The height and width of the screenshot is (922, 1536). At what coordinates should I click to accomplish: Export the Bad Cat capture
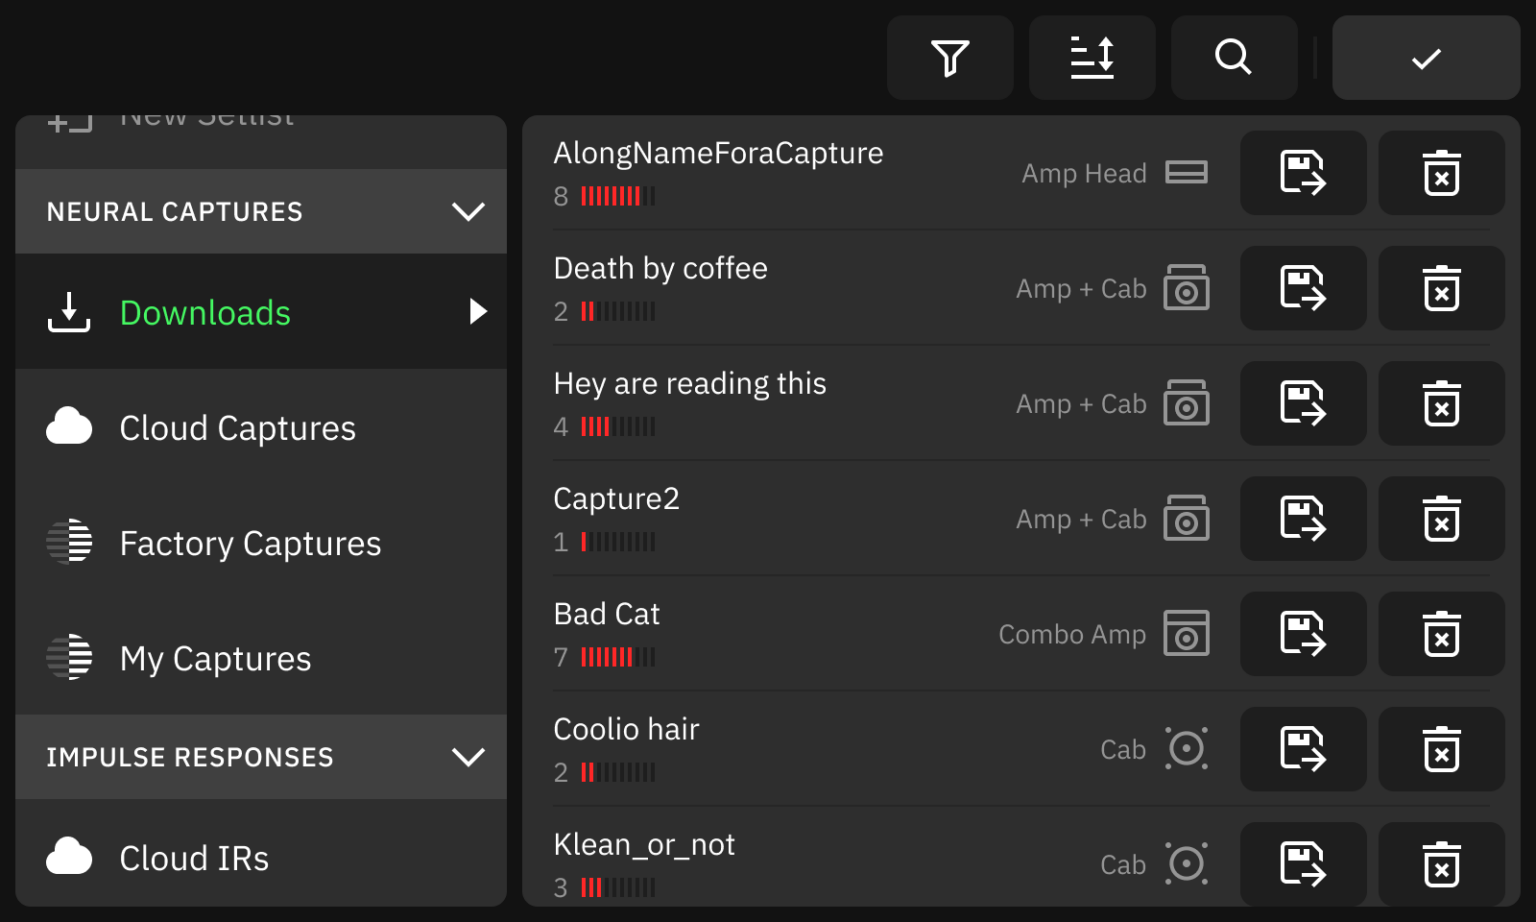click(x=1303, y=633)
